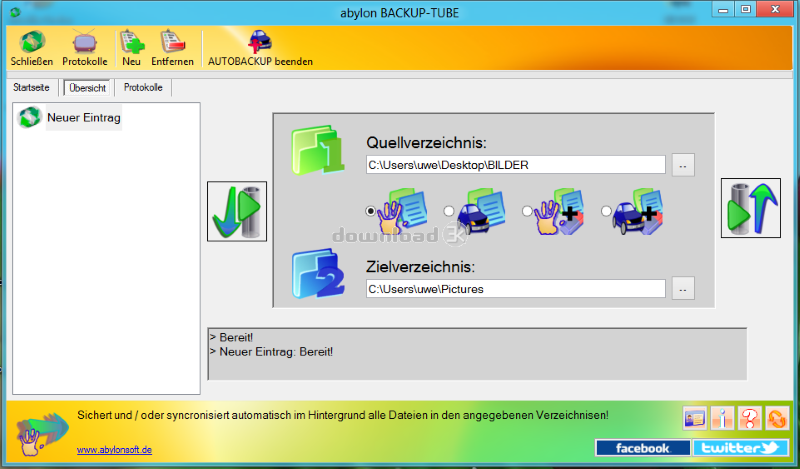Open the www.abylonsoft.de link
The height and width of the screenshot is (469, 800).
point(114,450)
